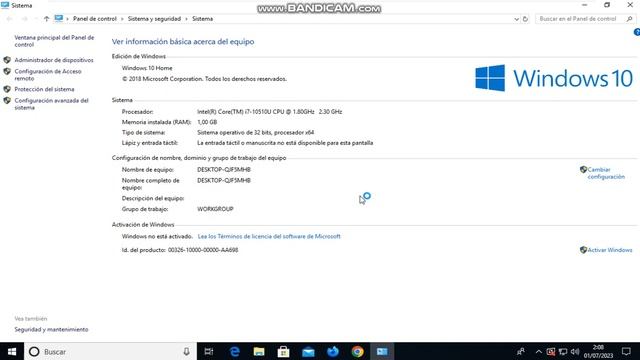Image resolution: width=640 pixels, height=360 pixels.
Task: Open Administrador de dispositivos link
Action: [54, 60]
